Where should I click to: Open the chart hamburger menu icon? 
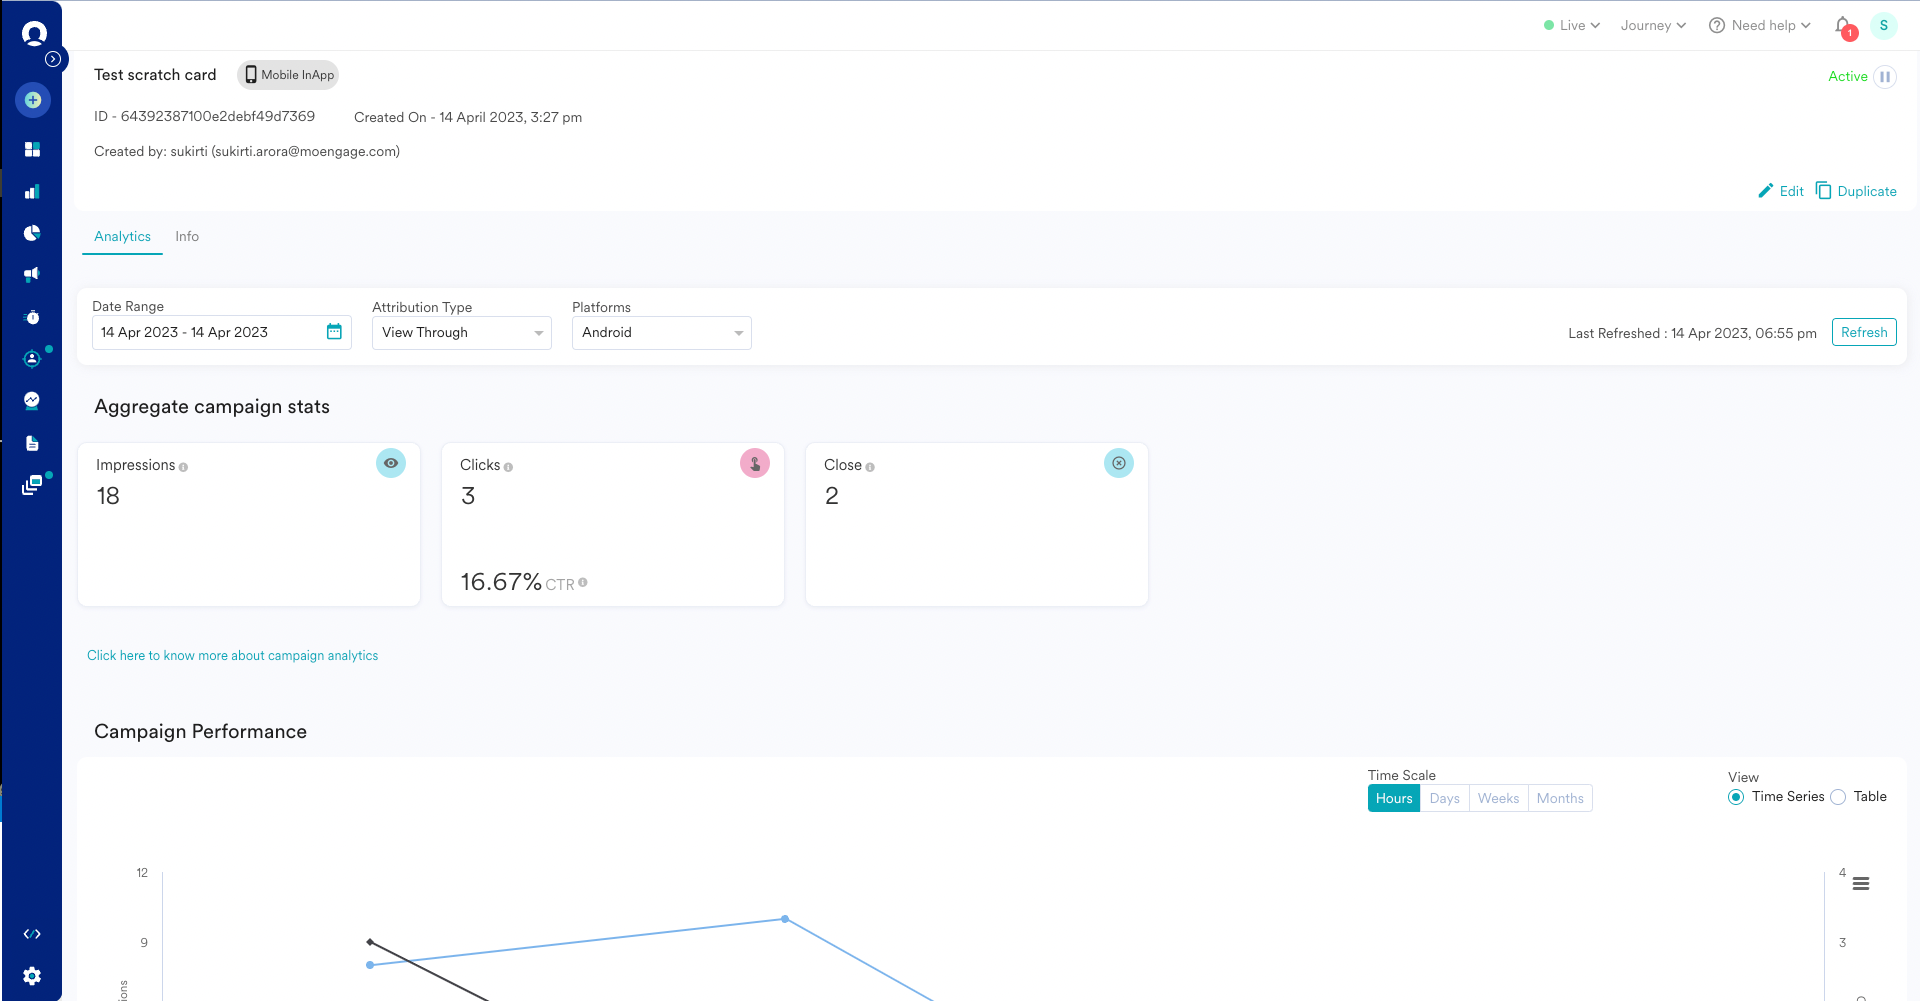pyautogui.click(x=1861, y=884)
